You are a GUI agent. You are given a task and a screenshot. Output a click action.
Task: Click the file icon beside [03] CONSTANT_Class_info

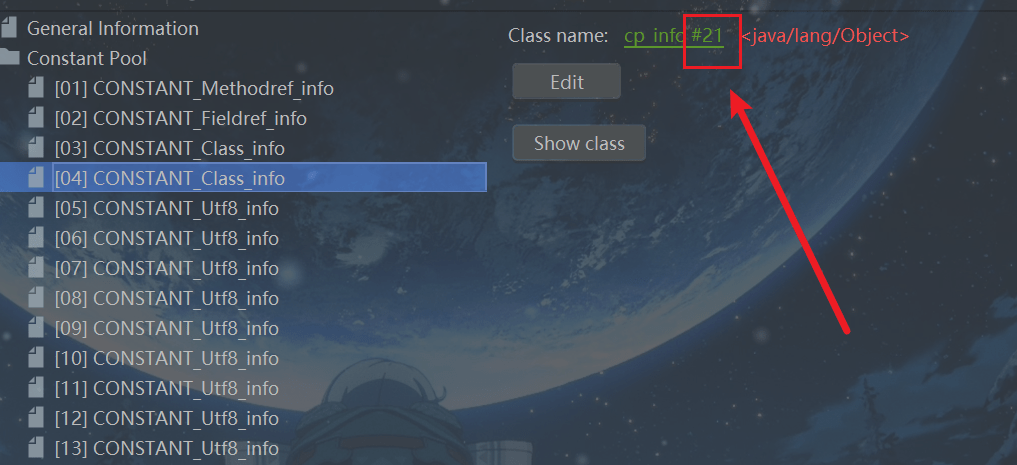(x=36, y=148)
